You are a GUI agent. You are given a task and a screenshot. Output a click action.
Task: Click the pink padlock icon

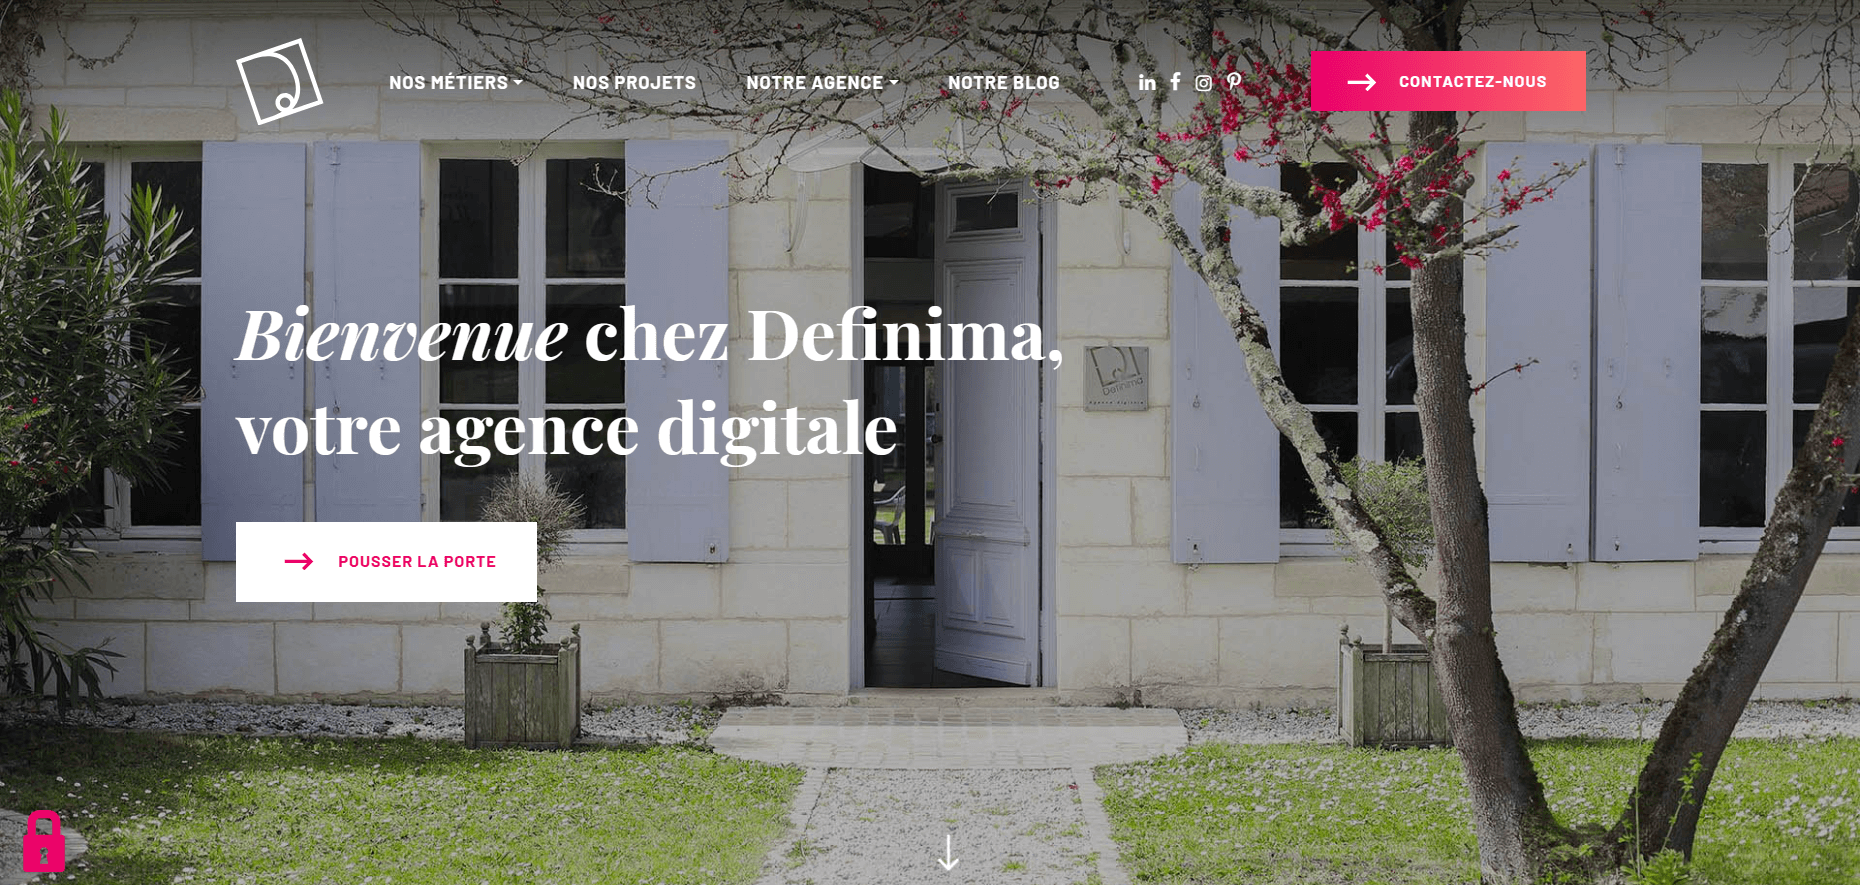click(44, 841)
